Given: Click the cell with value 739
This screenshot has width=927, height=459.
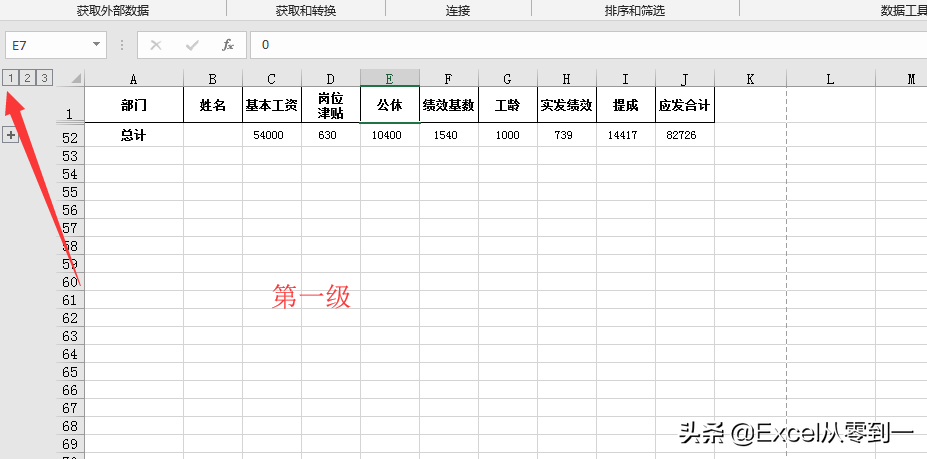Looking at the screenshot, I should pyautogui.click(x=567, y=135).
